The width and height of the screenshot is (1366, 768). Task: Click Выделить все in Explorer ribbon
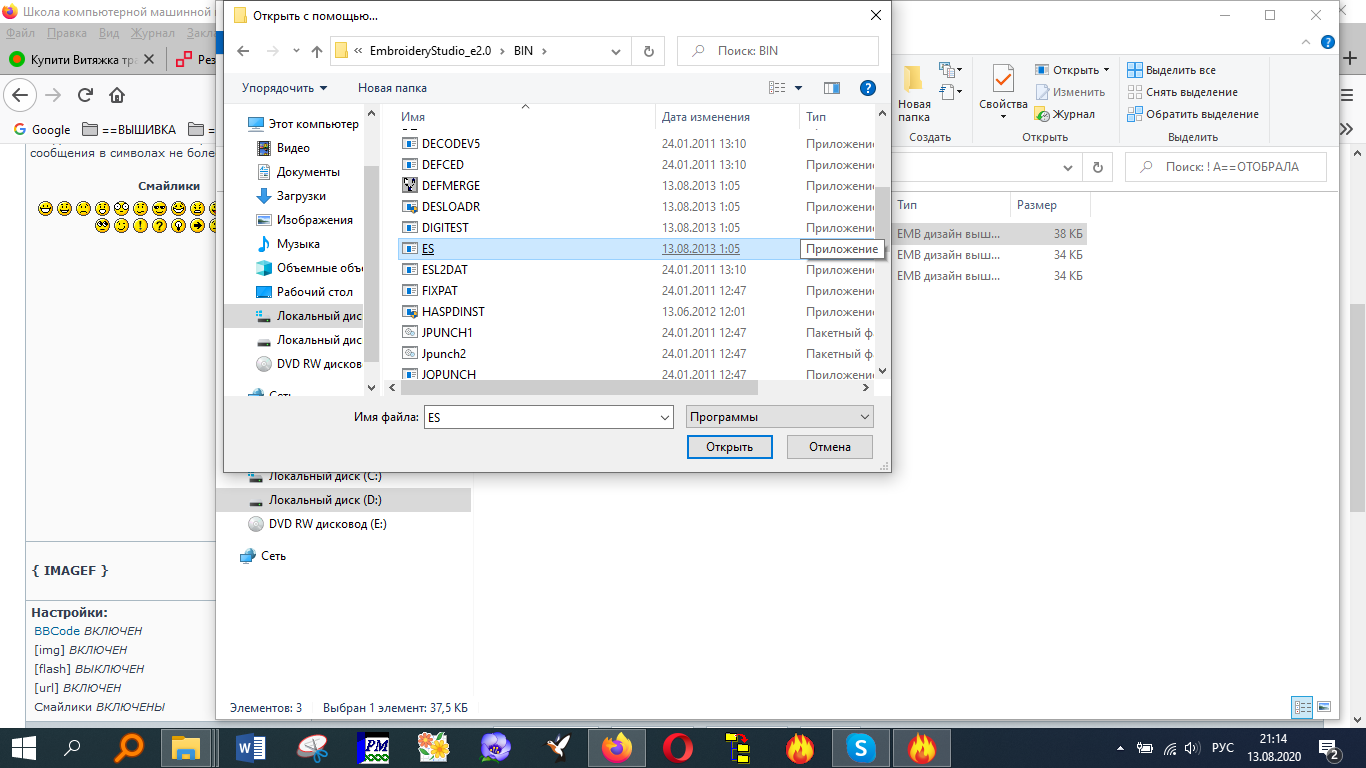(1172, 70)
